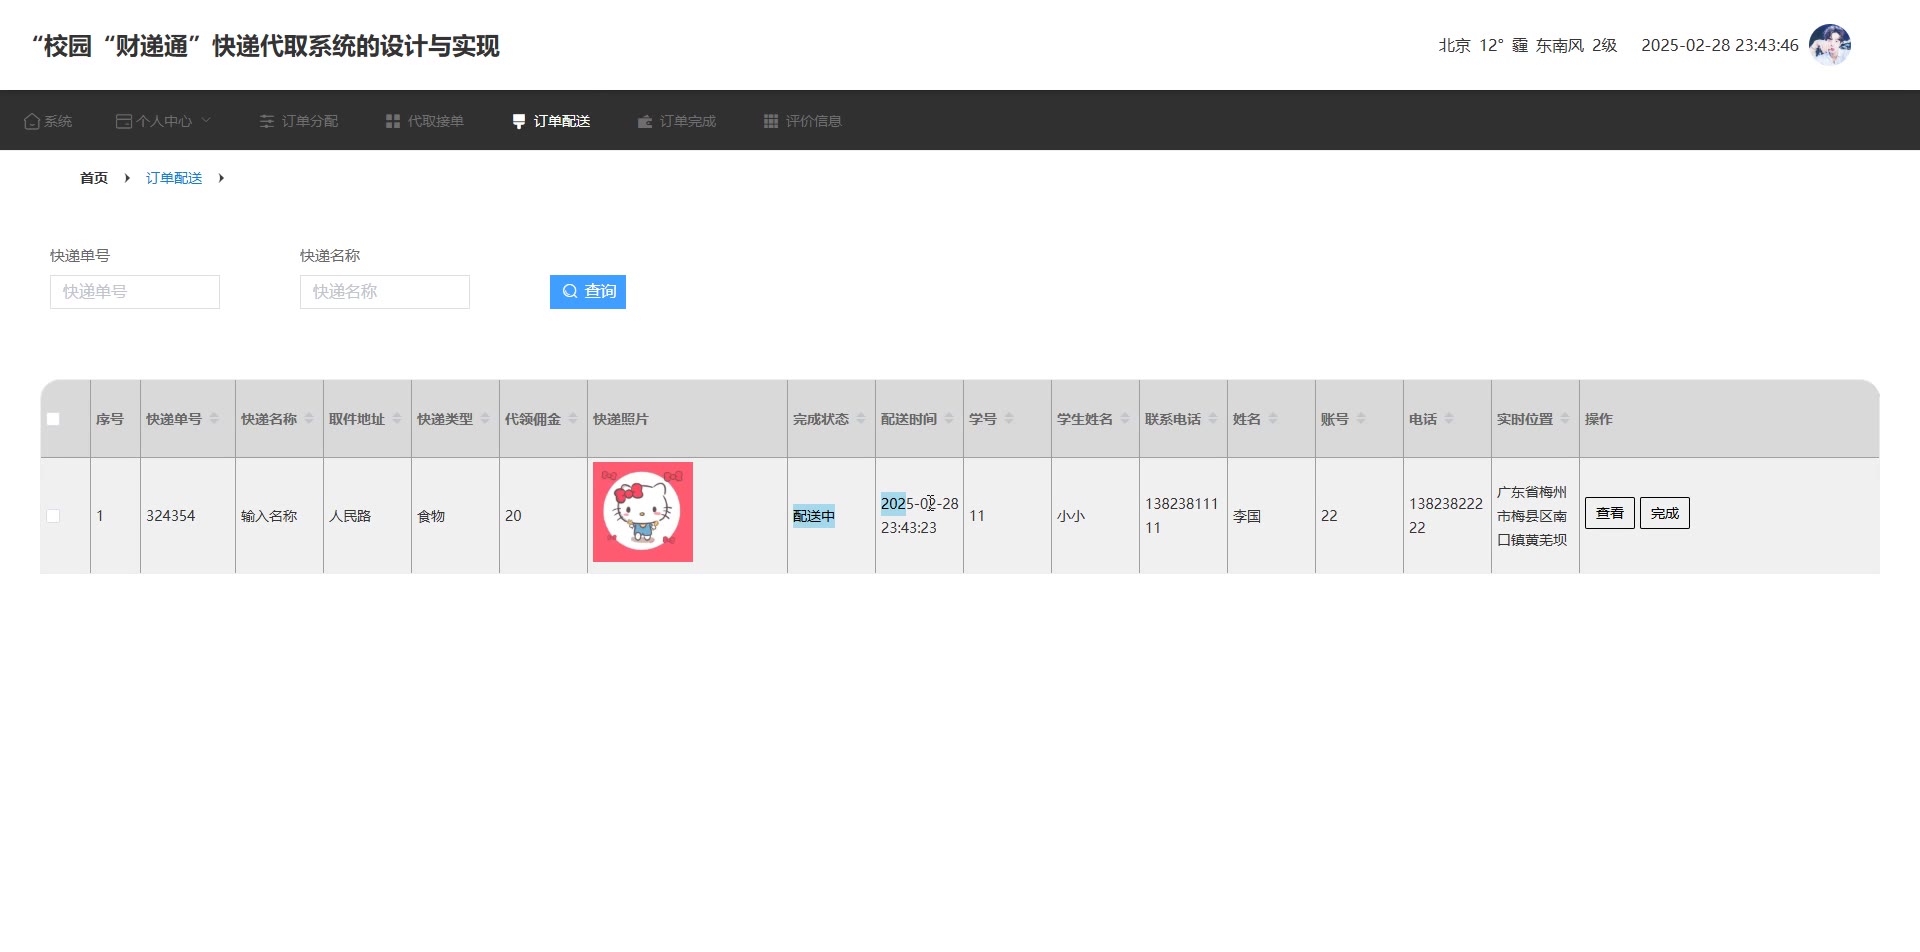Switch to the 订单配送 menu item
Image resolution: width=1920 pixels, height=952 pixels.
[551, 121]
